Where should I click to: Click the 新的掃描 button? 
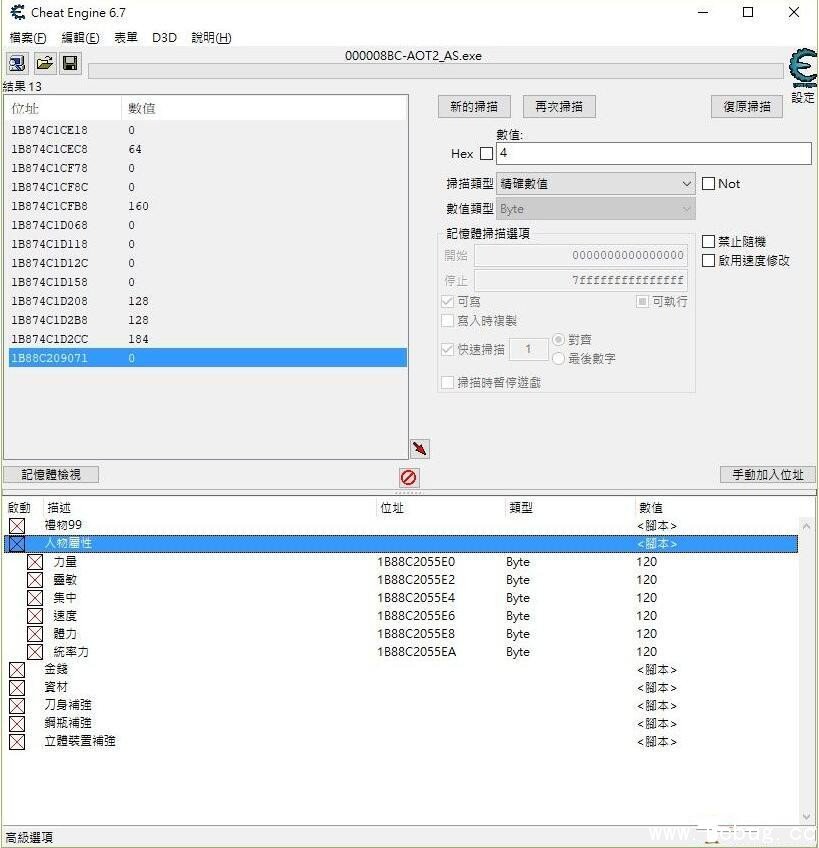pos(474,107)
